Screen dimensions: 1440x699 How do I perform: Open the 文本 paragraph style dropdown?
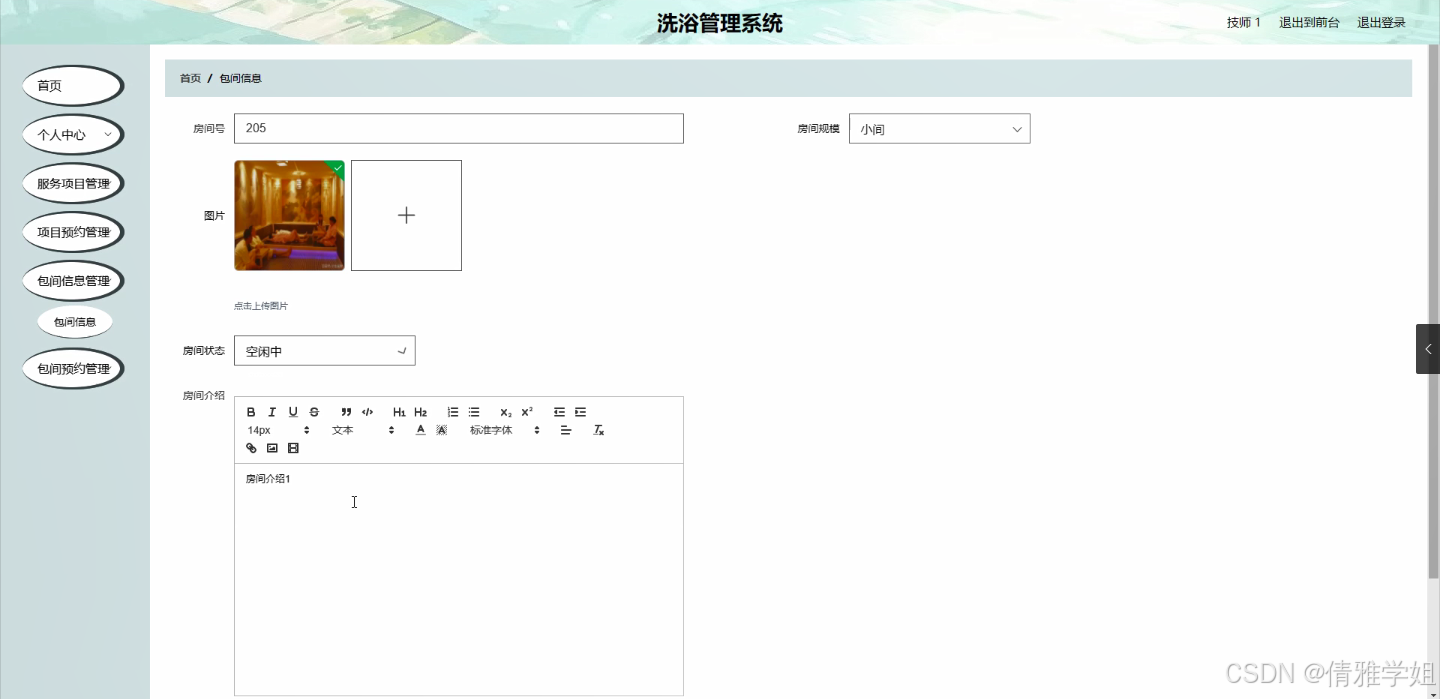363,430
